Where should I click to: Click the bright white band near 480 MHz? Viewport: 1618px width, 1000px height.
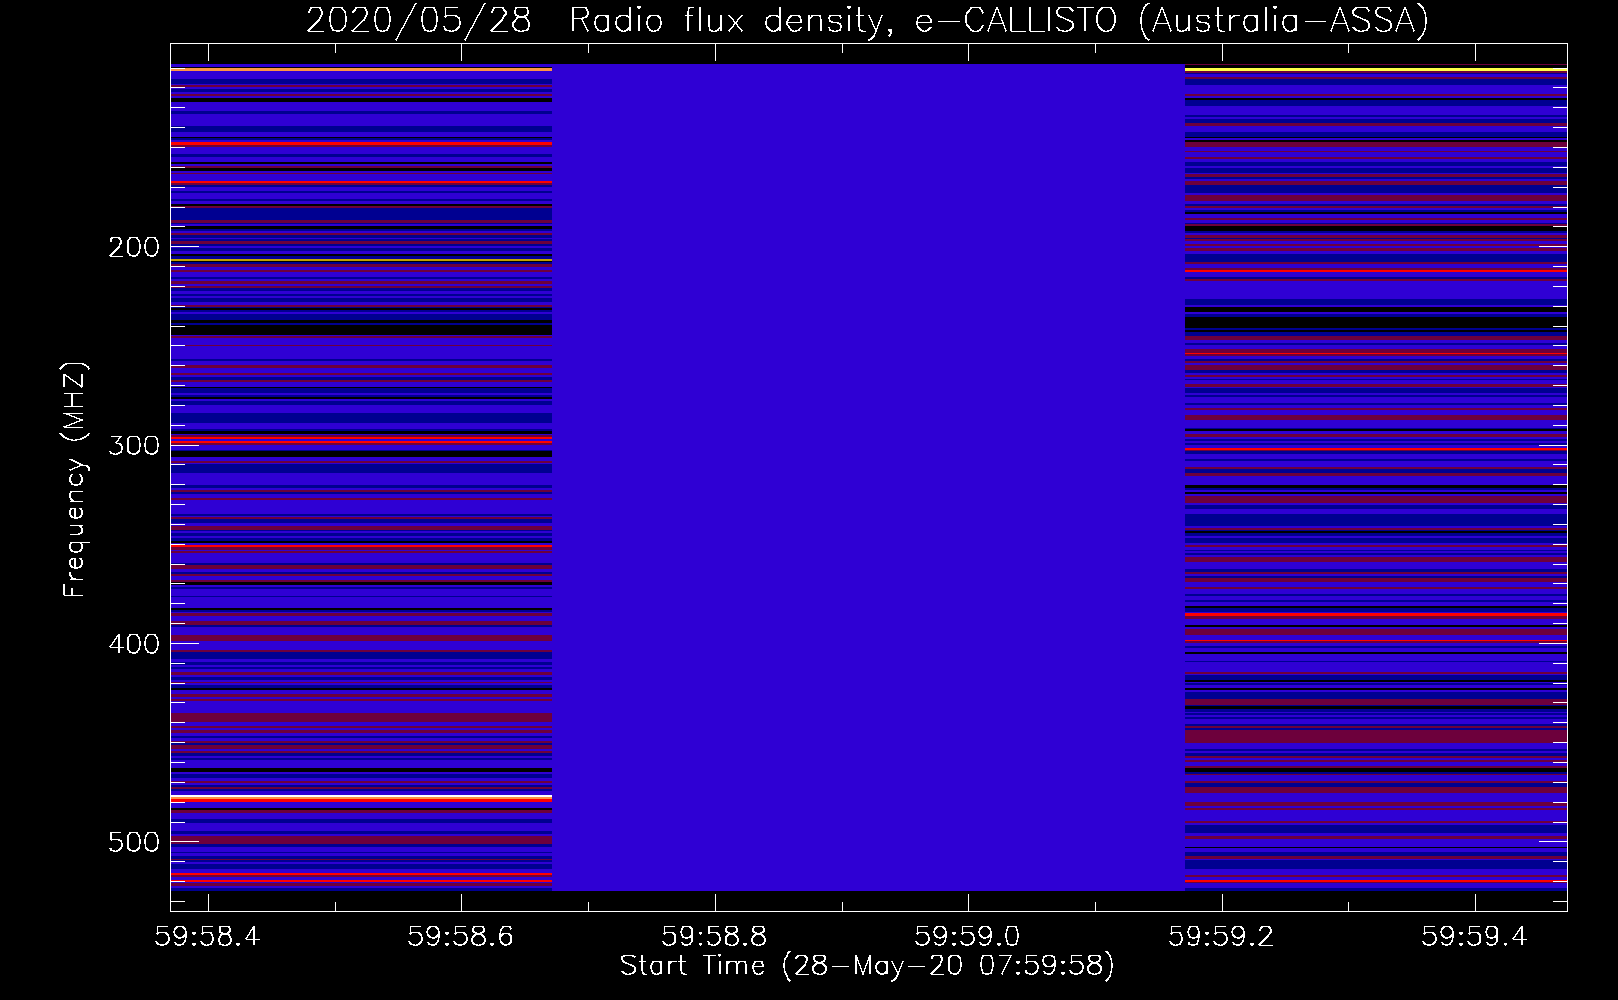point(361,797)
